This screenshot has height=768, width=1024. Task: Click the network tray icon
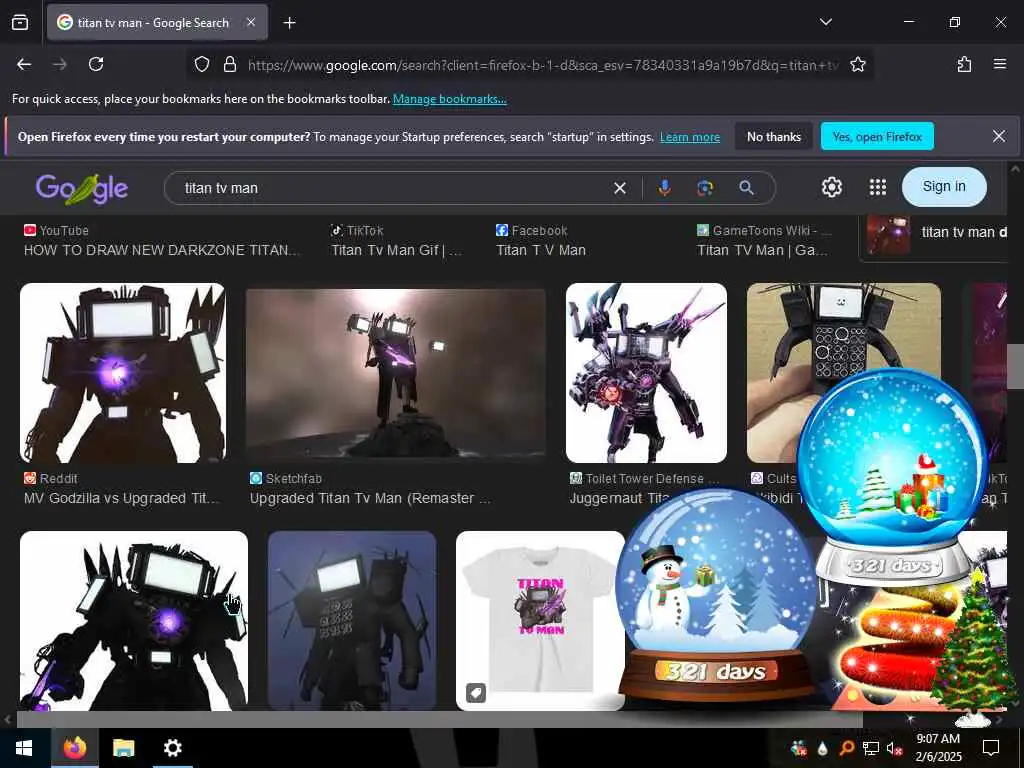click(871, 748)
